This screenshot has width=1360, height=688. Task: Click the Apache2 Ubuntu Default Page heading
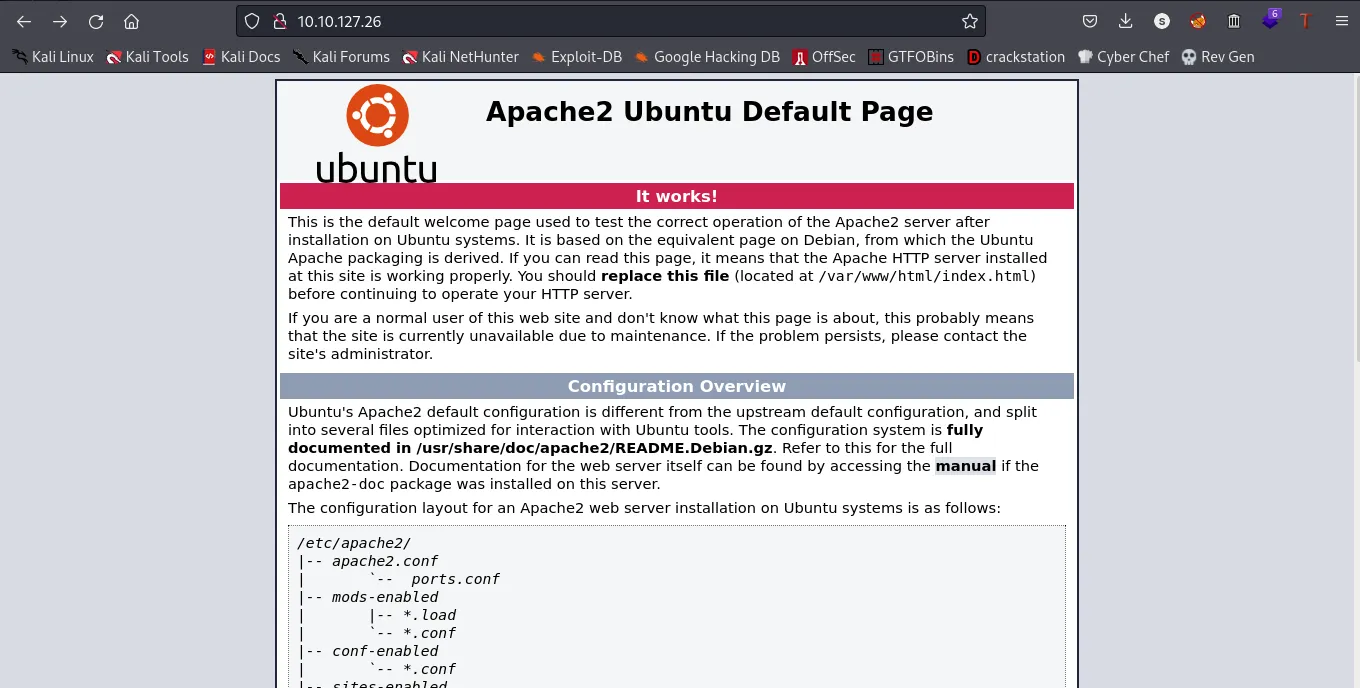click(x=709, y=111)
